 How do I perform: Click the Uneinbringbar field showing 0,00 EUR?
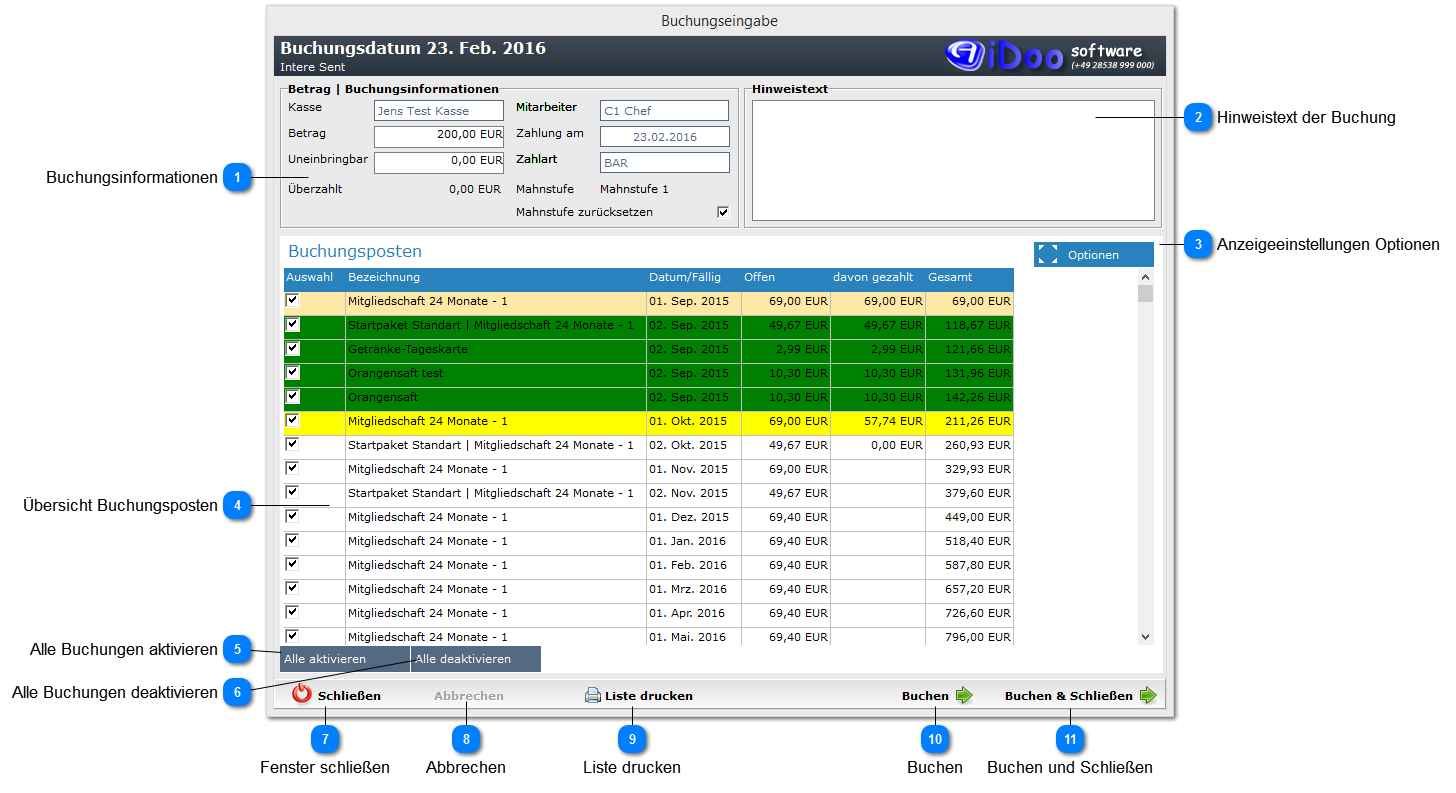(x=439, y=163)
